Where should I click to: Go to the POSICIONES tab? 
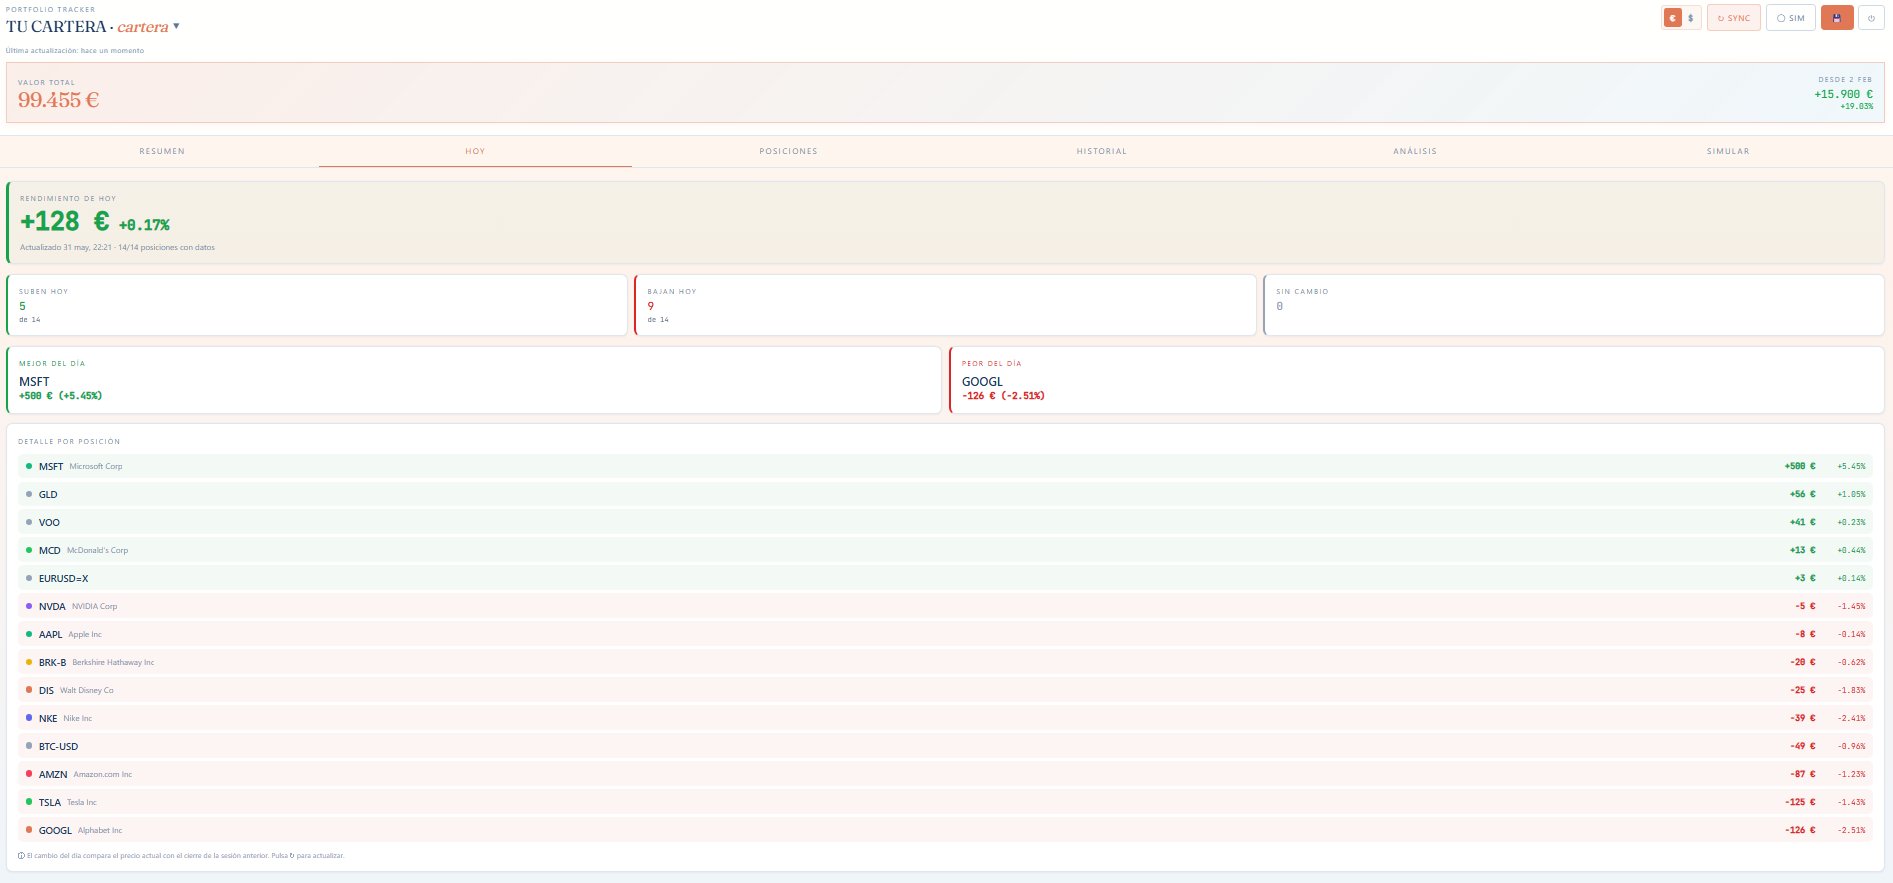pos(788,151)
